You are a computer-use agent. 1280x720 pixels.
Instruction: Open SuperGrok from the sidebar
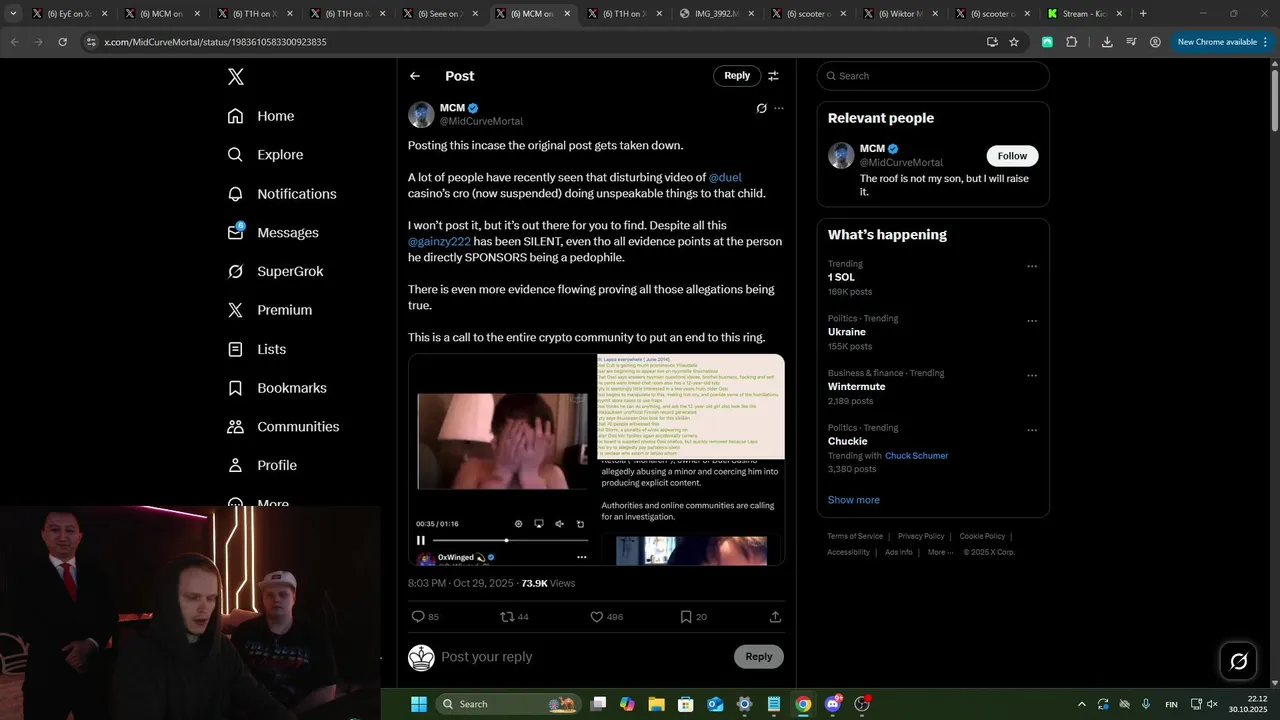(x=275, y=271)
